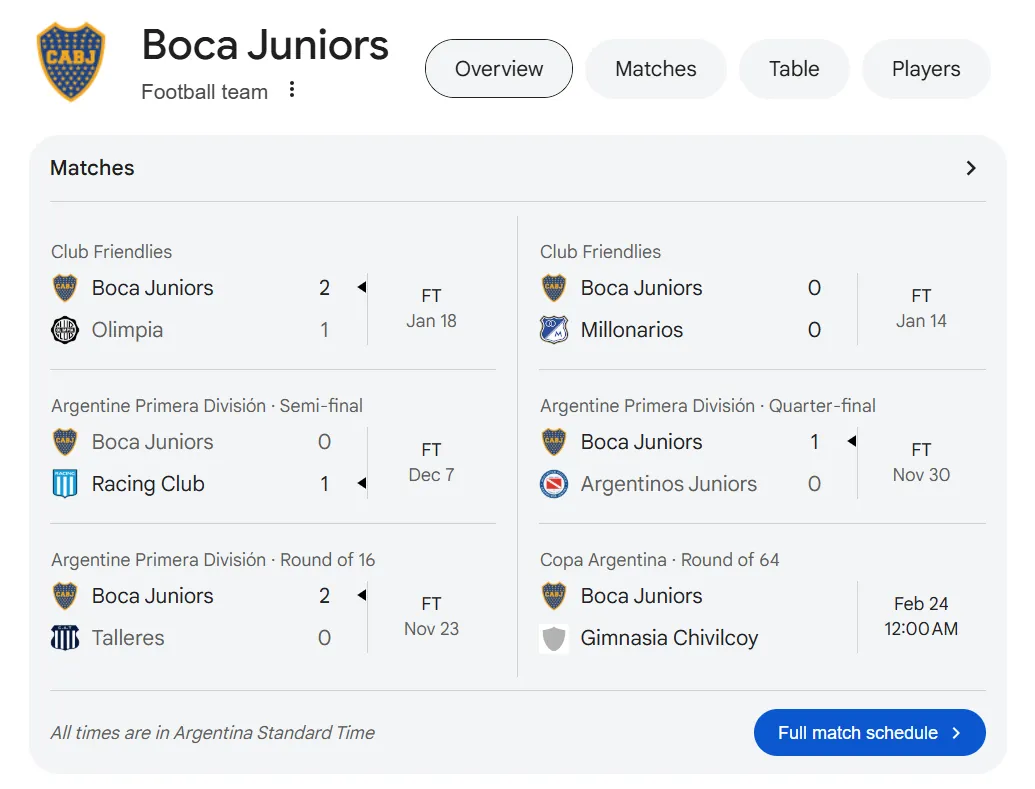
Task: Click the Millonarios club badge
Action: pos(553,330)
